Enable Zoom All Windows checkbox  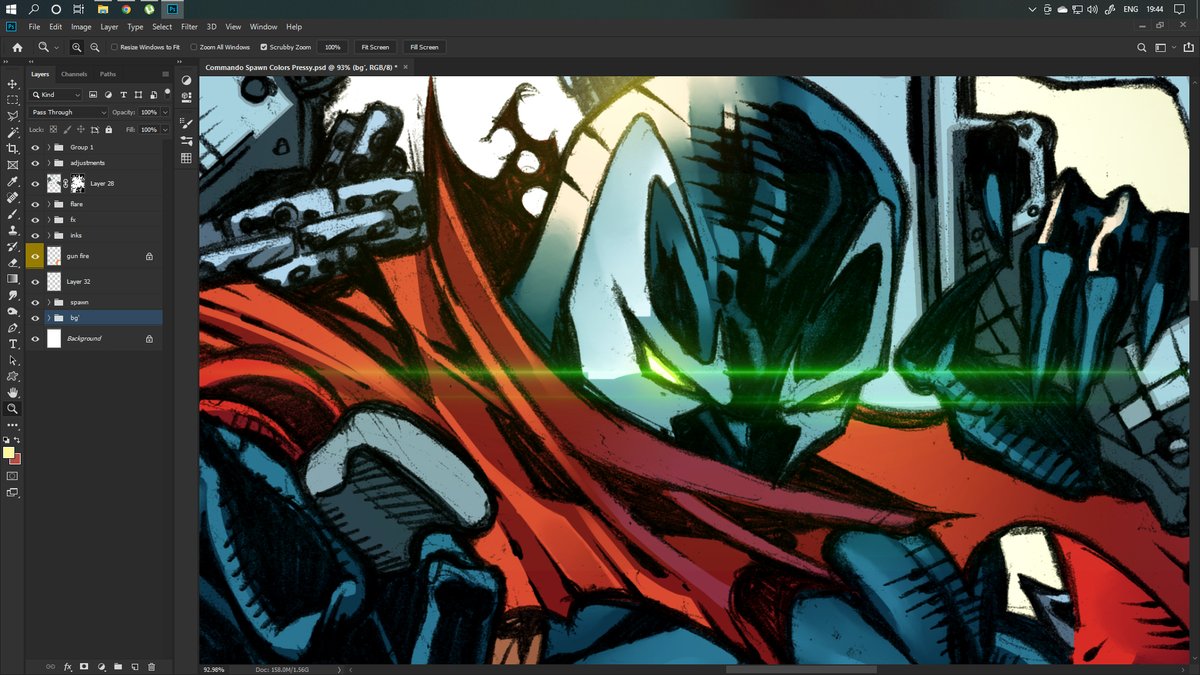coord(193,47)
